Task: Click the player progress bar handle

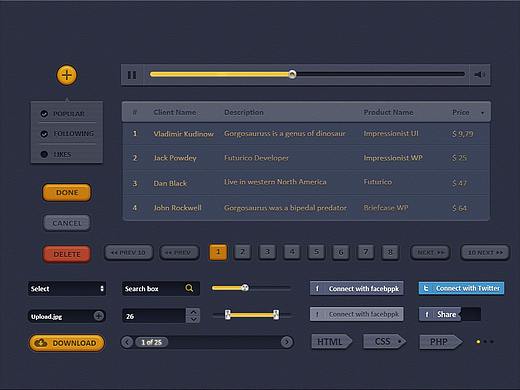Action: click(x=292, y=74)
